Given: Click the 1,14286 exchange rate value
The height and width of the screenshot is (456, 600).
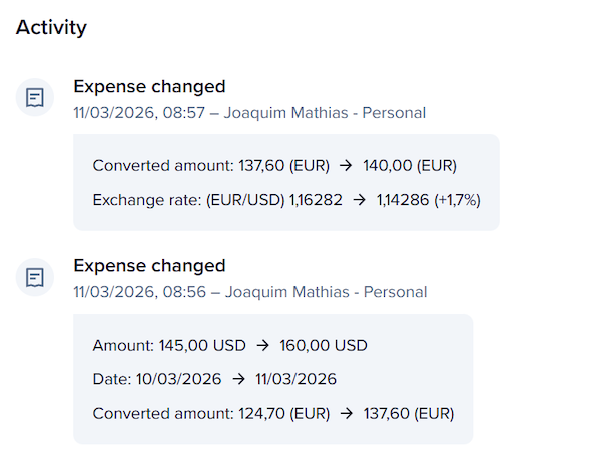Looking at the screenshot, I should coord(402,200).
